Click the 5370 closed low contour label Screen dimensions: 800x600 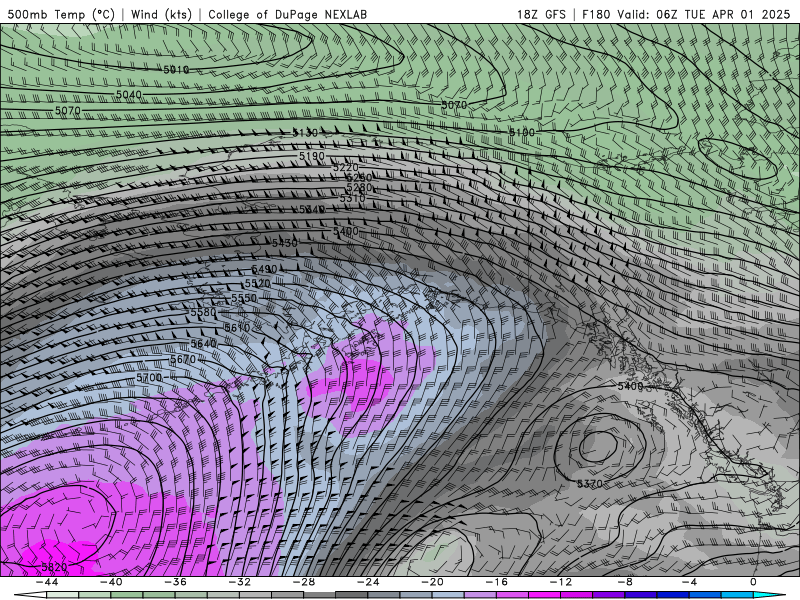click(x=590, y=483)
